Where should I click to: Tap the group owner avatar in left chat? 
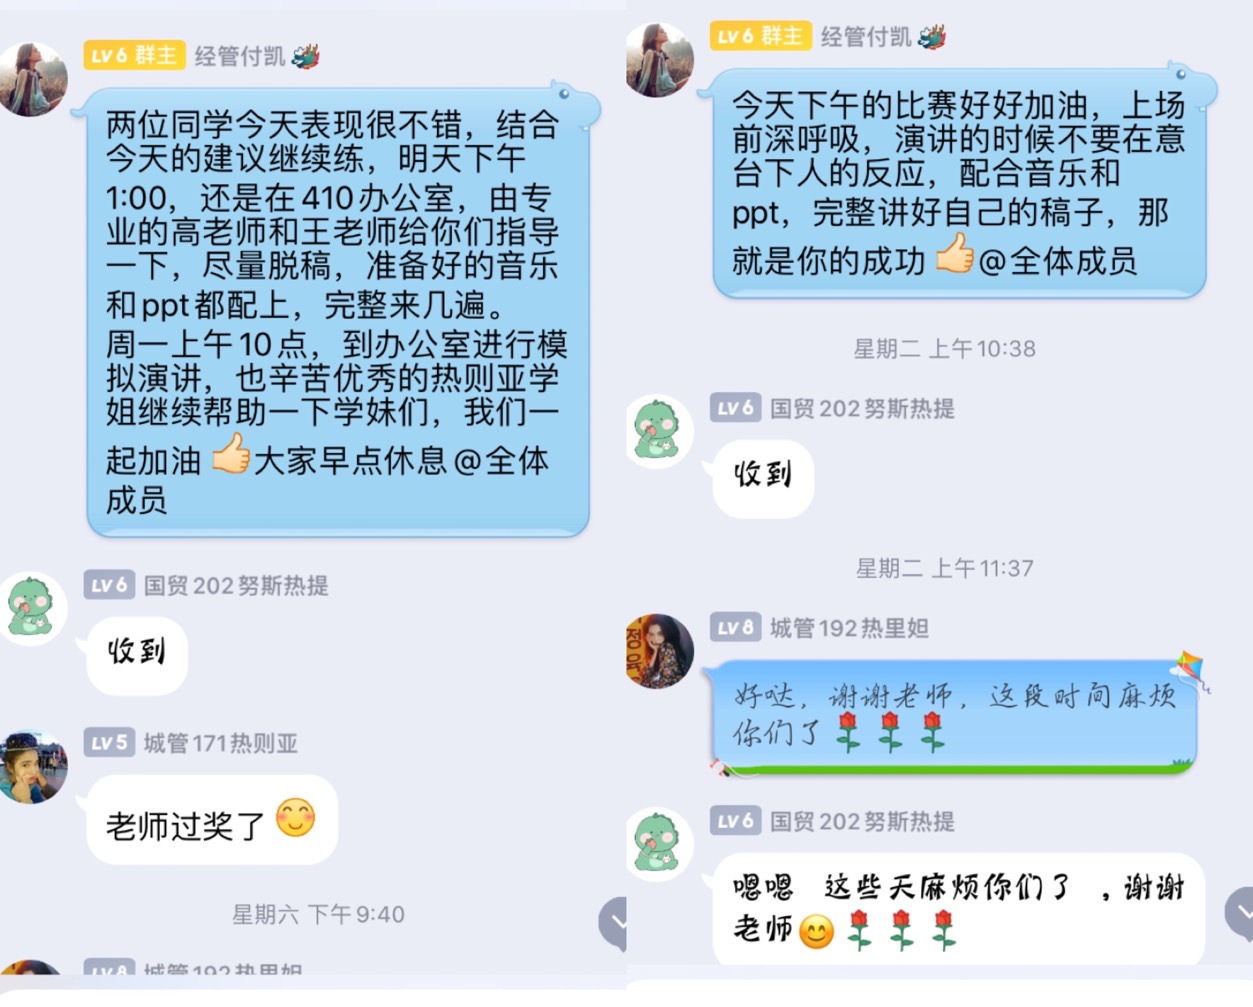click(x=34, y=79)
